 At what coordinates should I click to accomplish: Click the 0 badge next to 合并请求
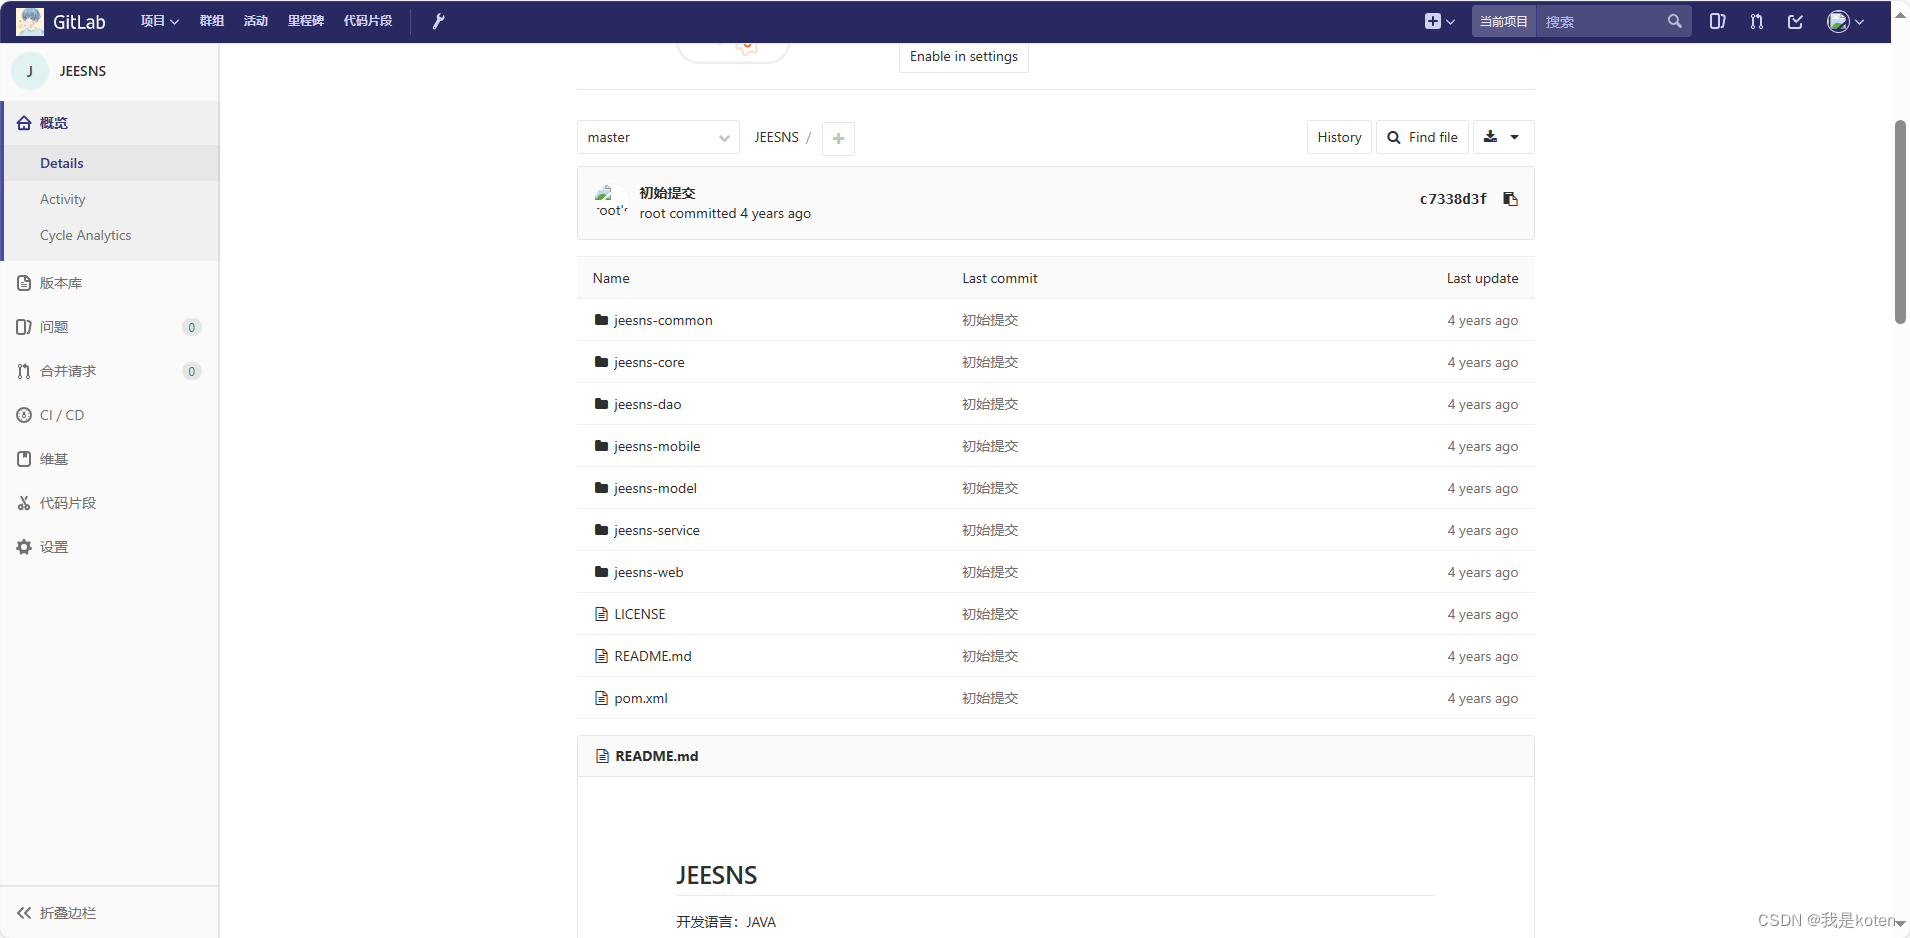(192, 371)
